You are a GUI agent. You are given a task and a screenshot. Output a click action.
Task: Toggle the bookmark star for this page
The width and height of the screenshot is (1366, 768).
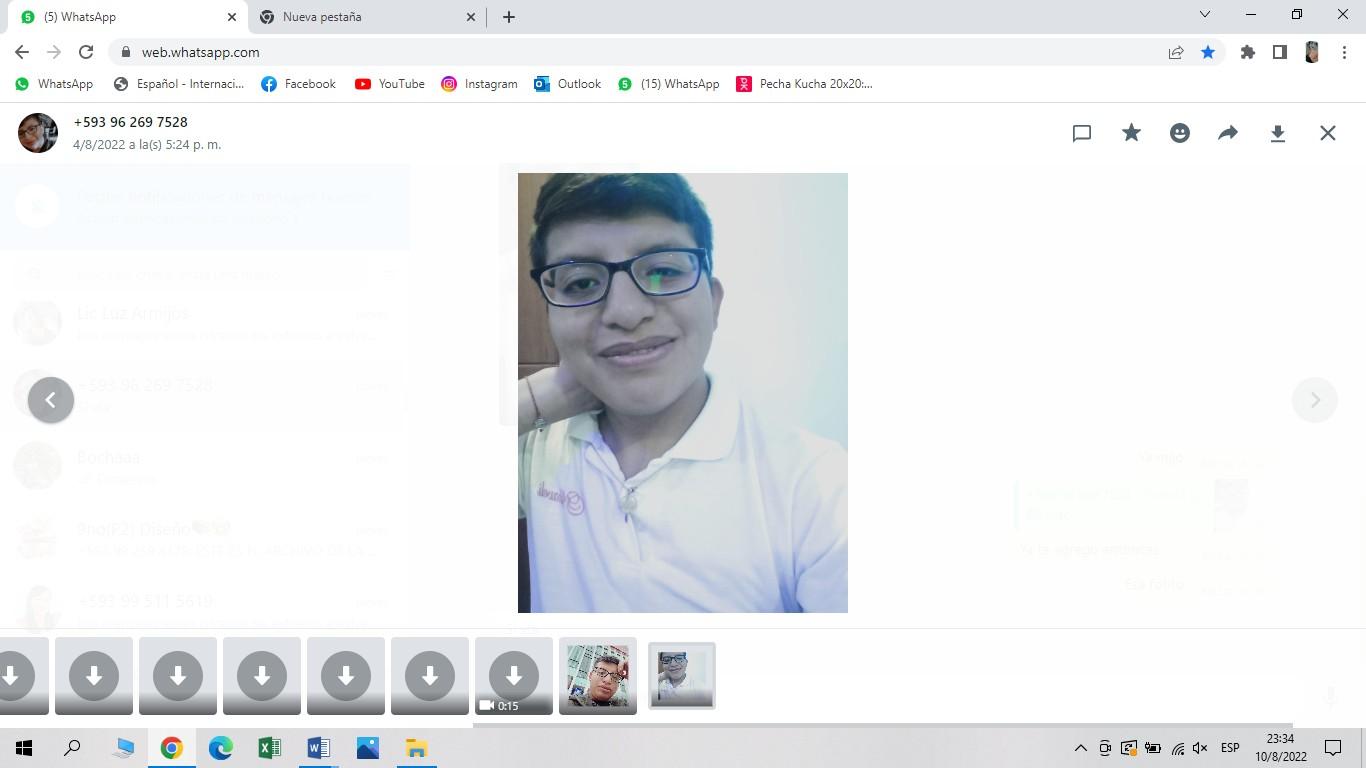pyautogui.click(x=1208, y=52)
